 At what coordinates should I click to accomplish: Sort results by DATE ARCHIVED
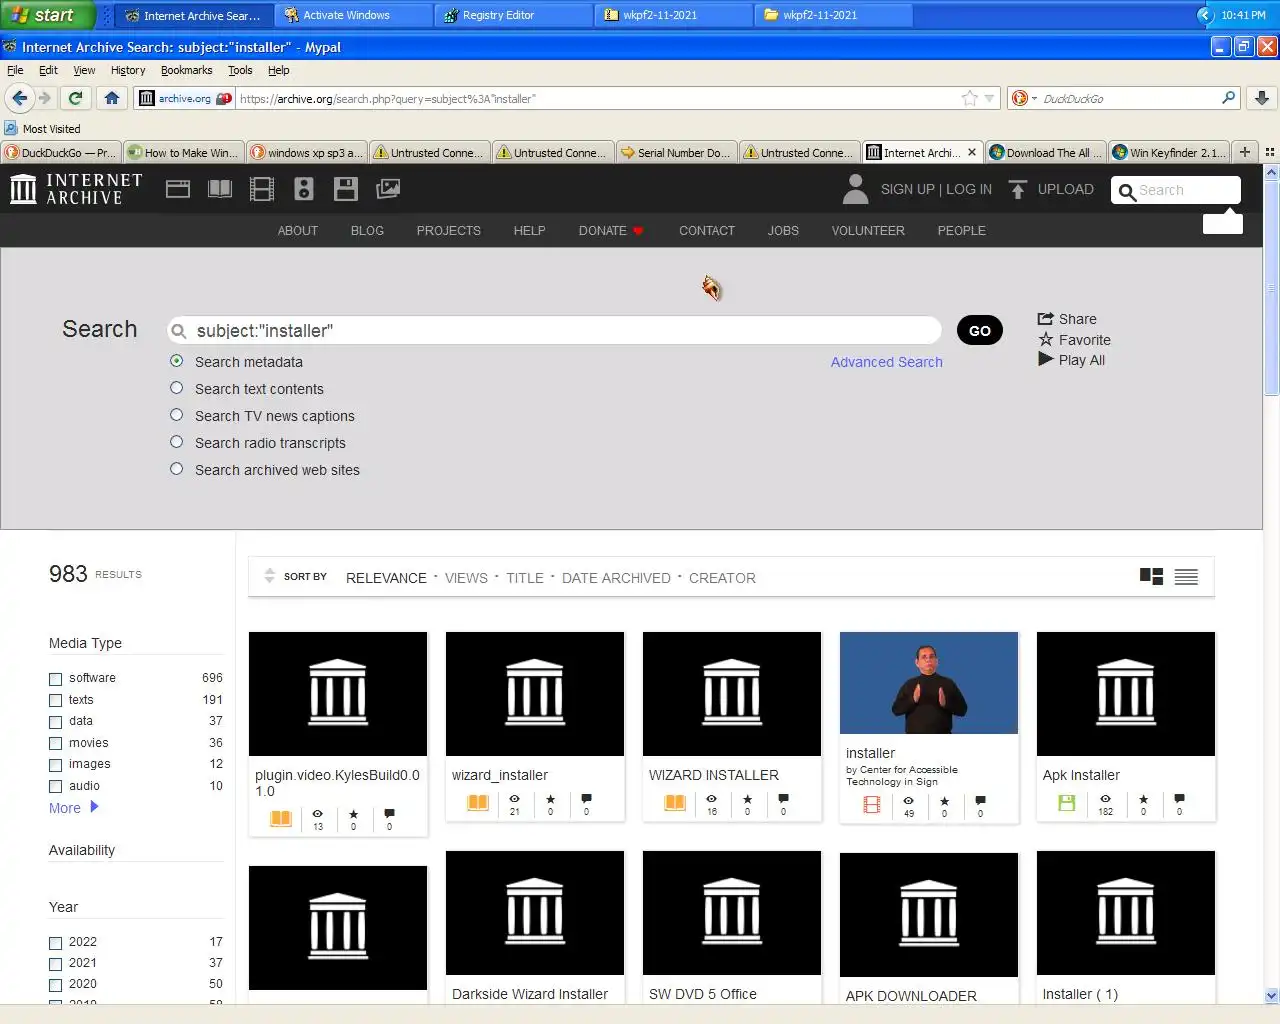pos(616,578)
